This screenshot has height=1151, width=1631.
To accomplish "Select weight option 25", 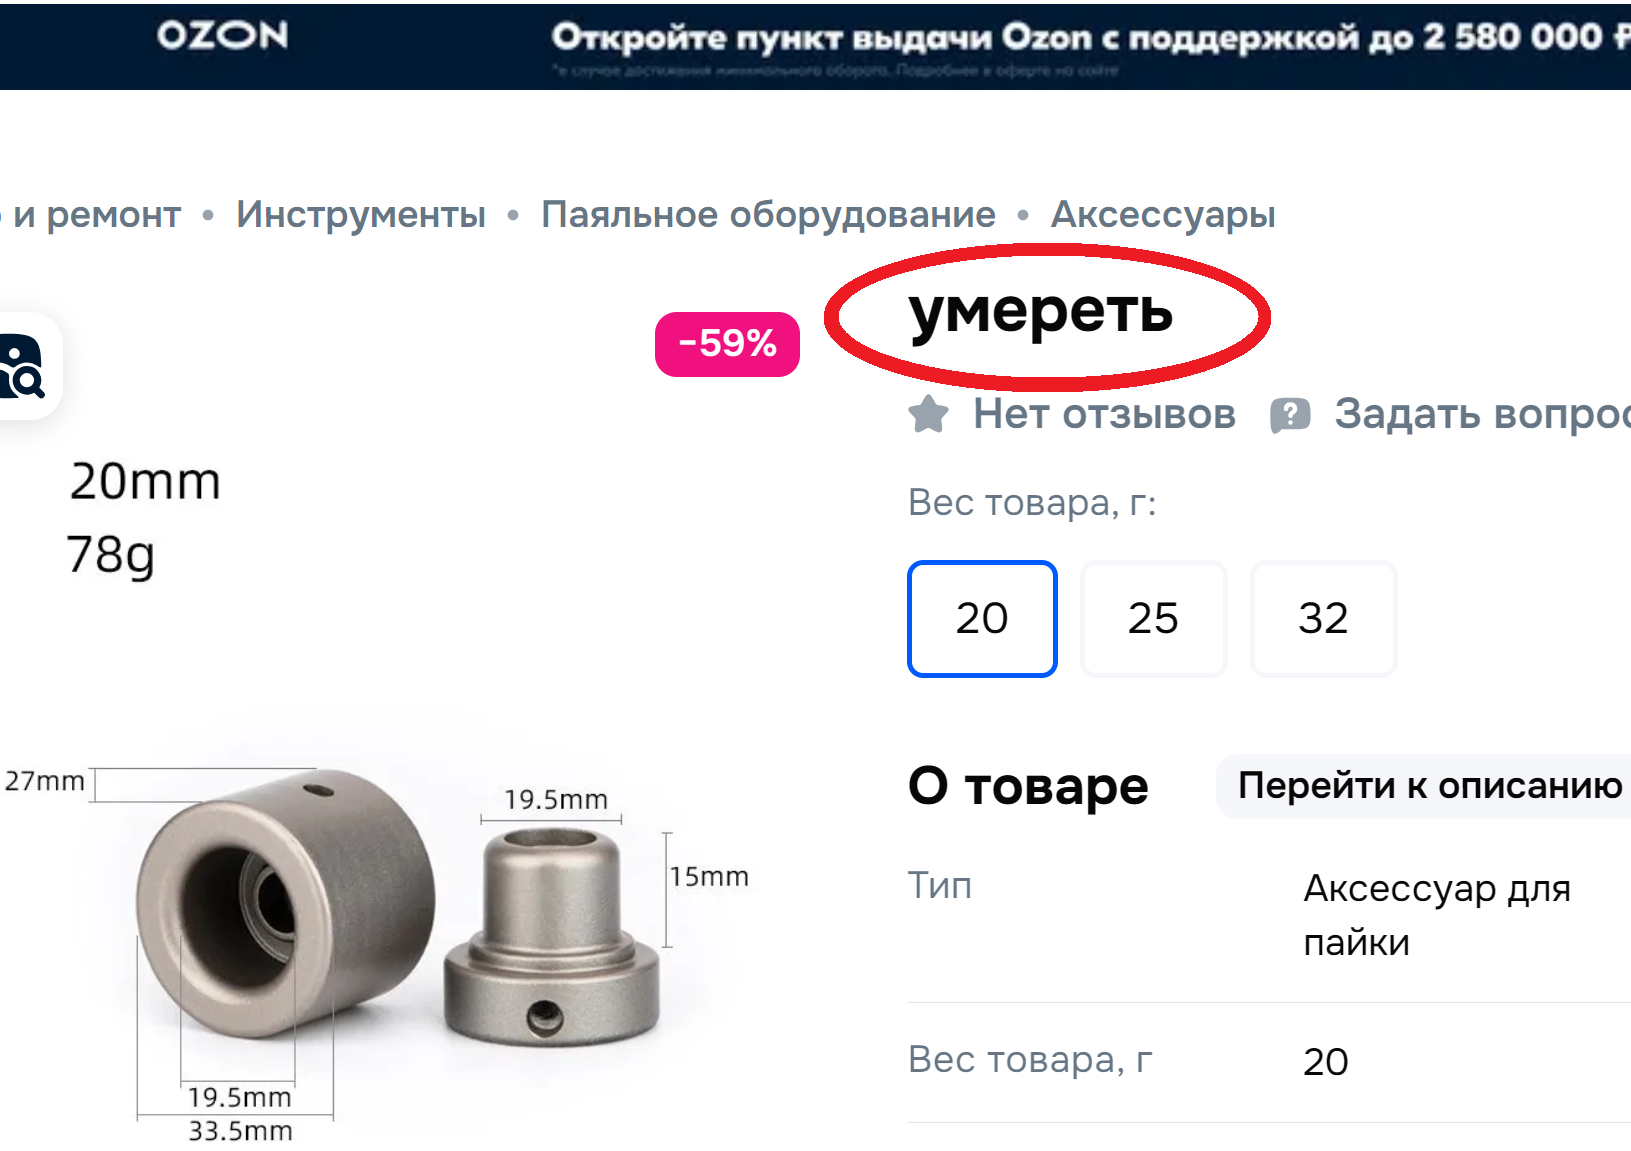I will [1153, 618].
